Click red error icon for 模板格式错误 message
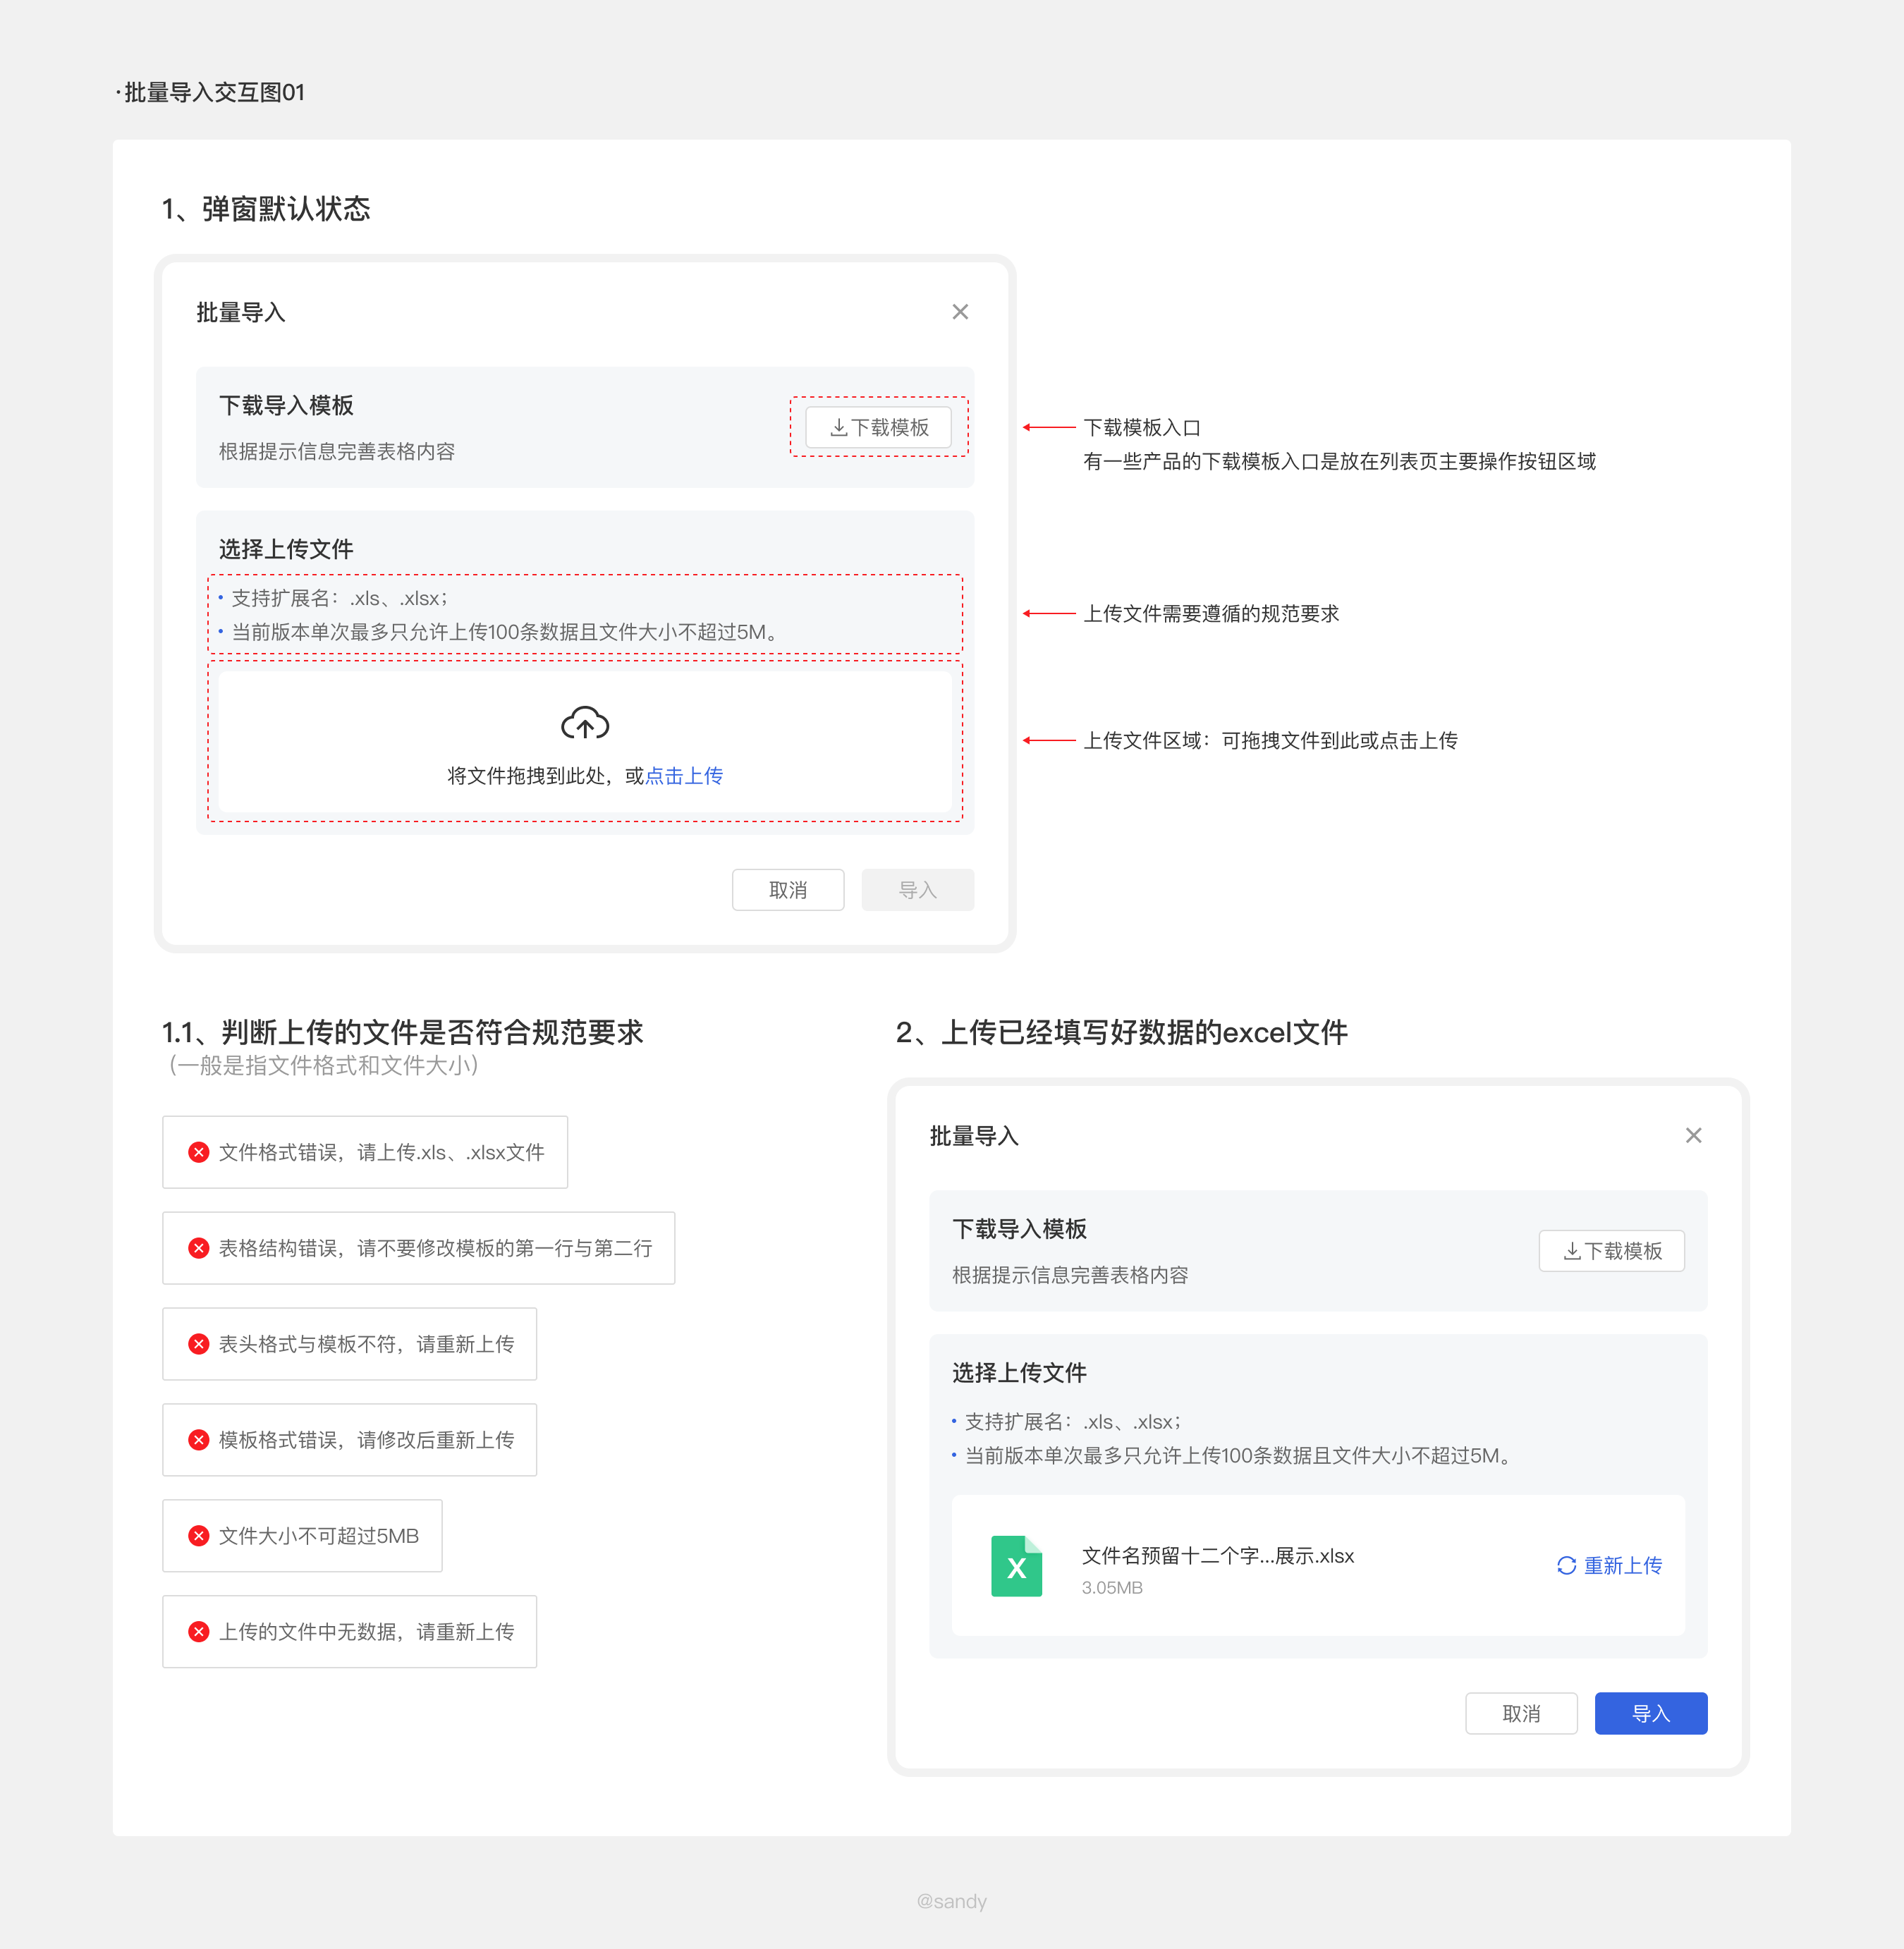Viewport: 1904px width, 1949px height. (x=199, y=1440)
